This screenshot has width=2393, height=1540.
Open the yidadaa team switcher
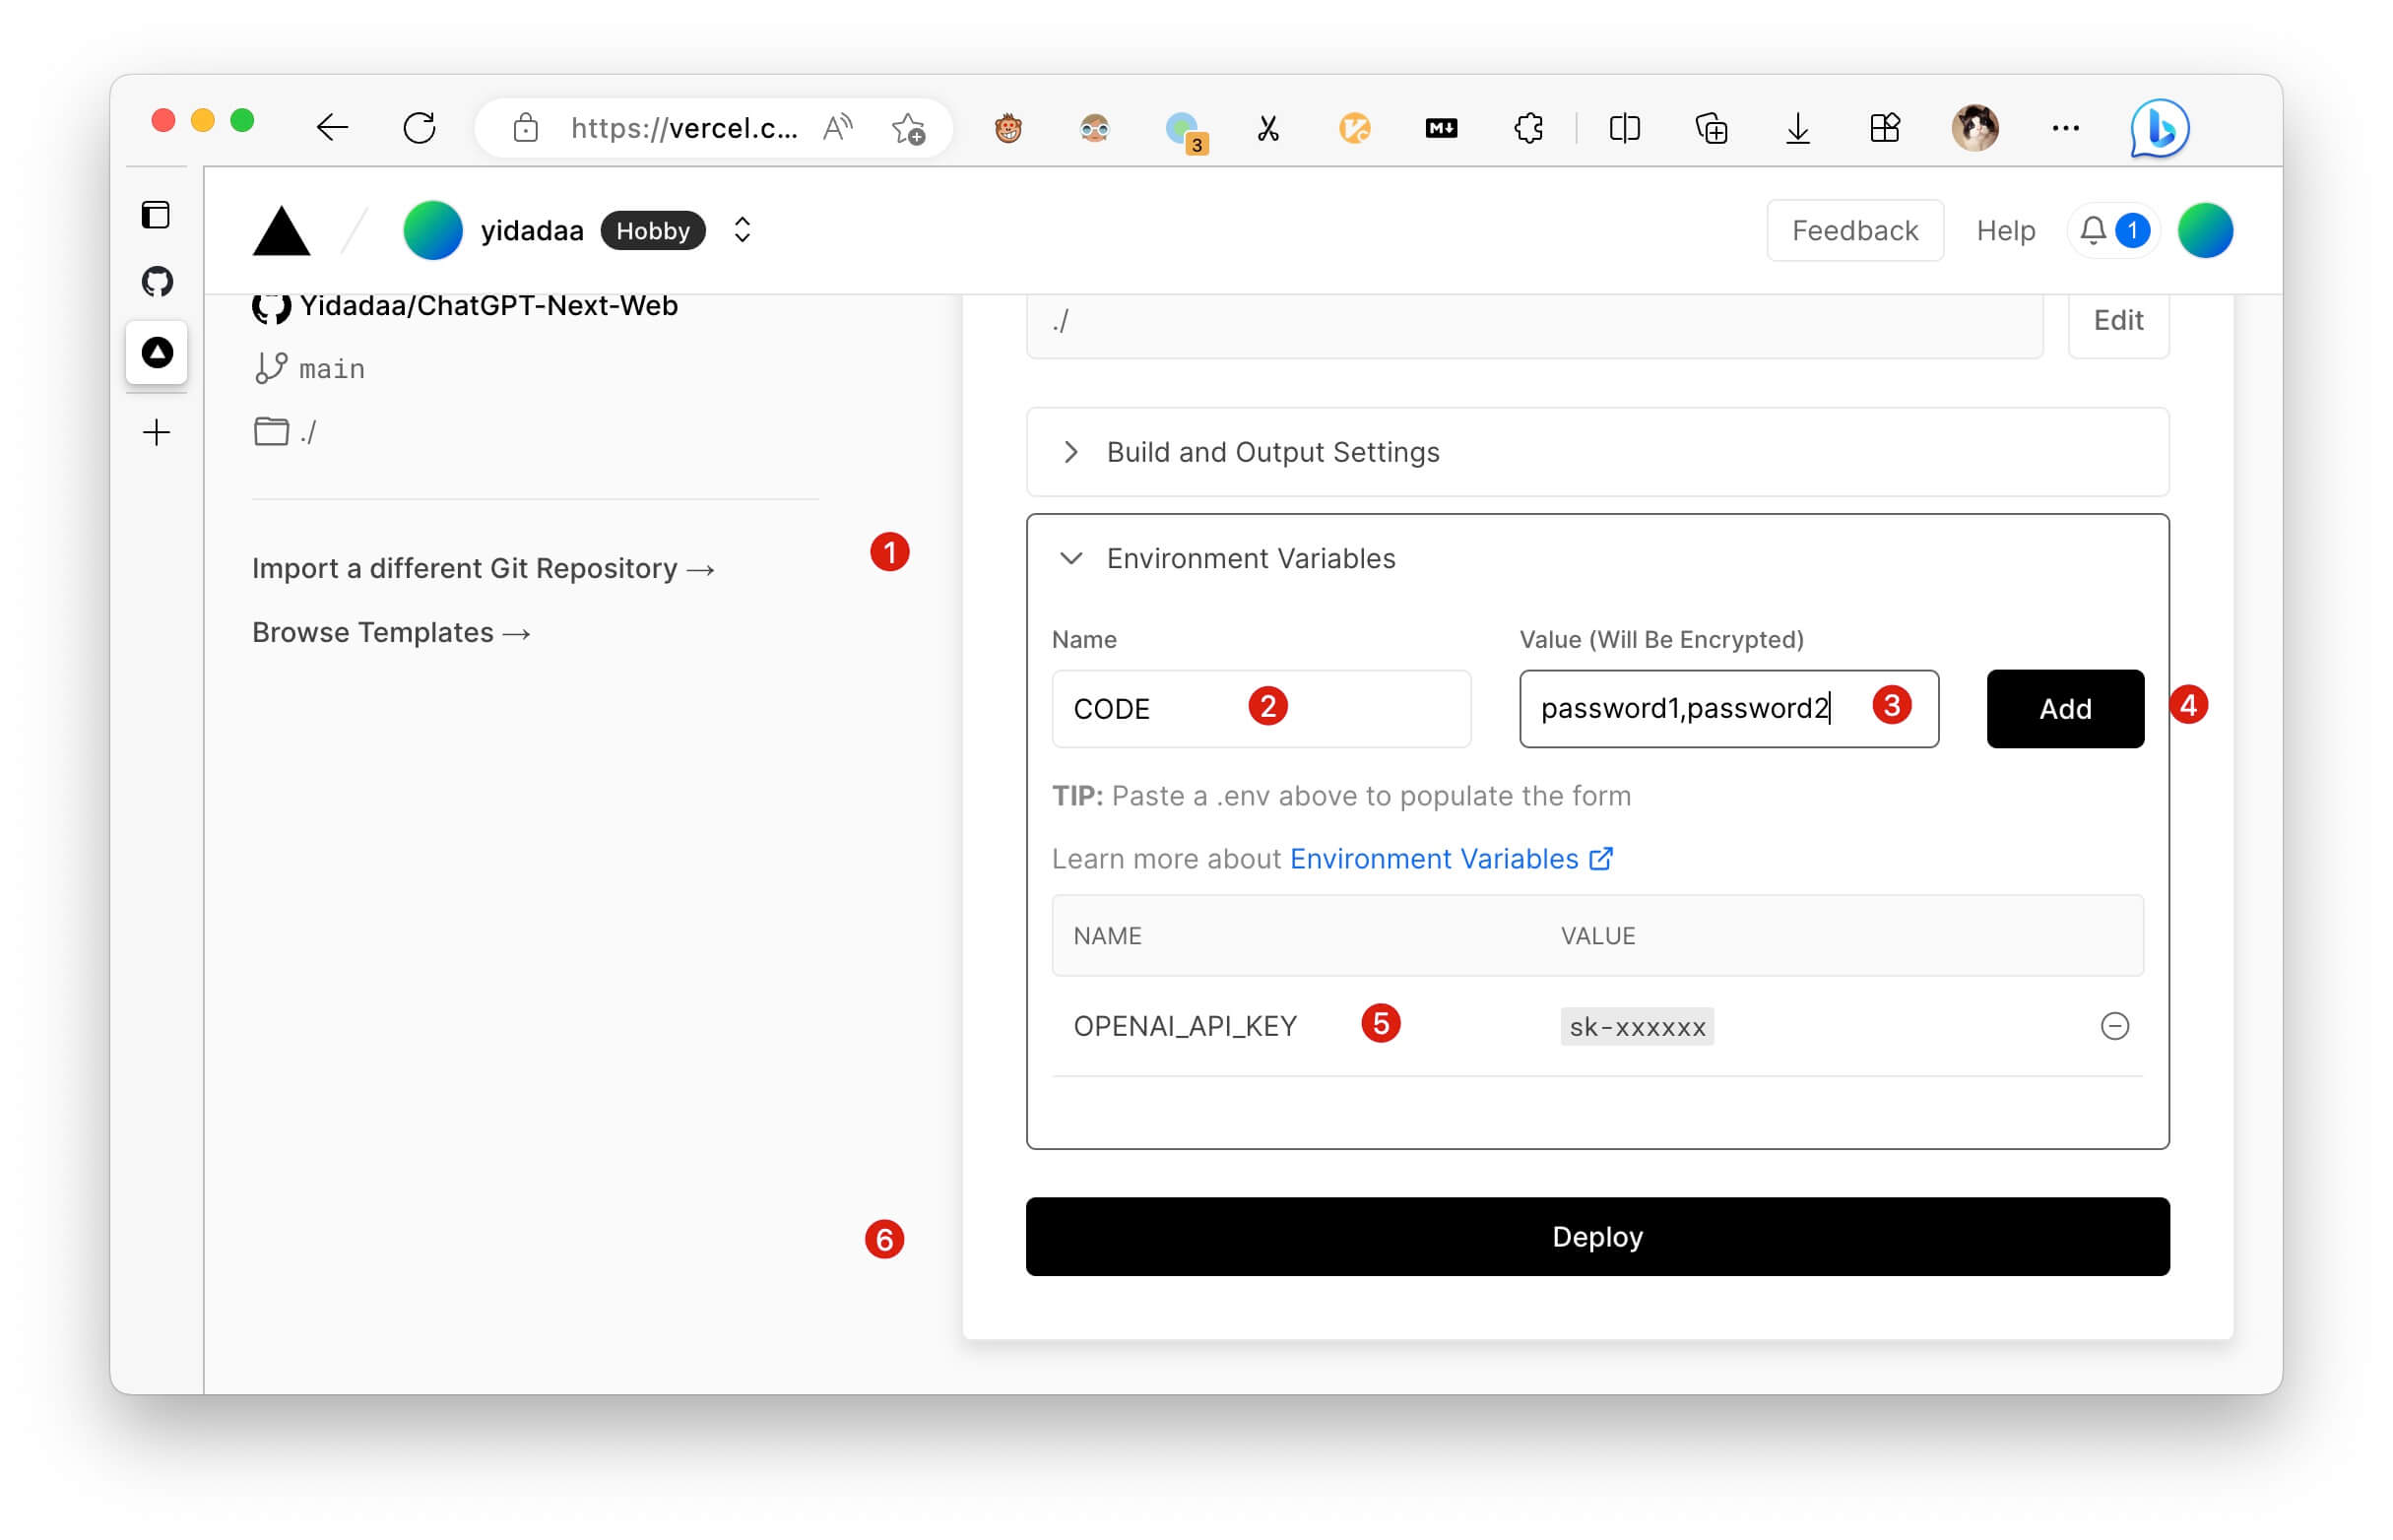click(x=742, y=231)
